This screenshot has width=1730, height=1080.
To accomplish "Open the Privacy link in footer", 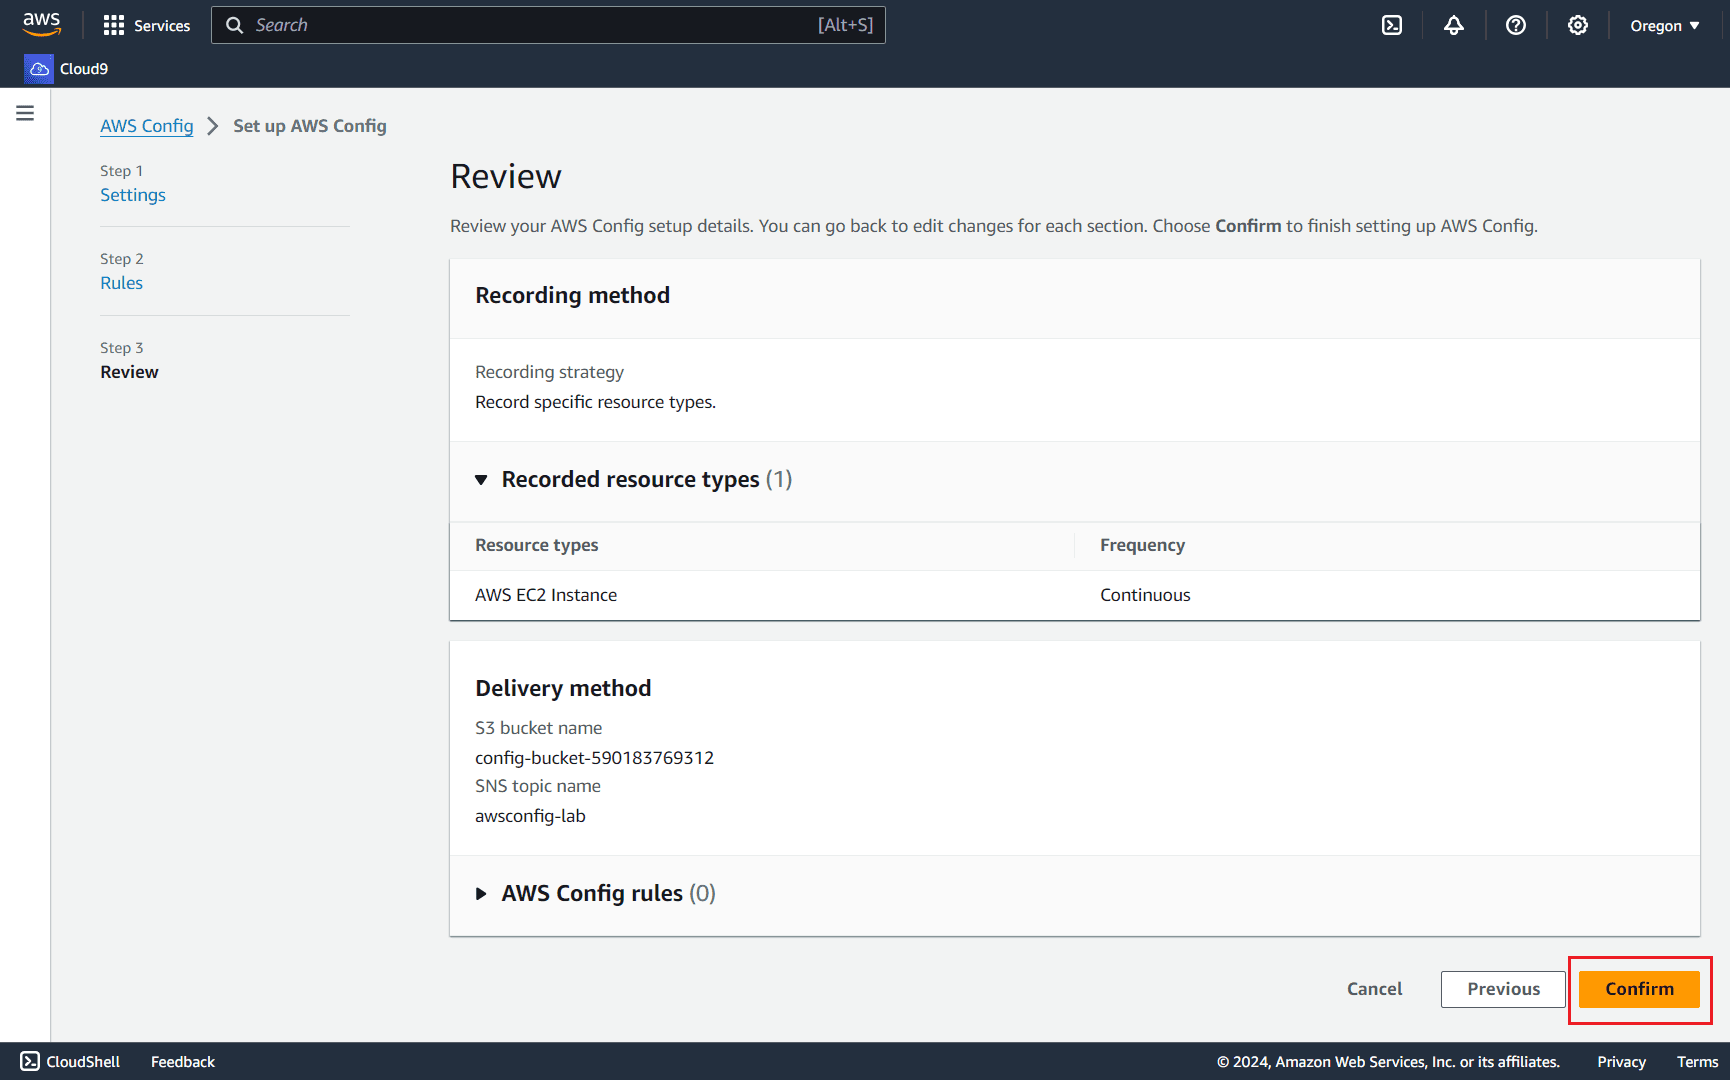I will click(1621, 1061).
